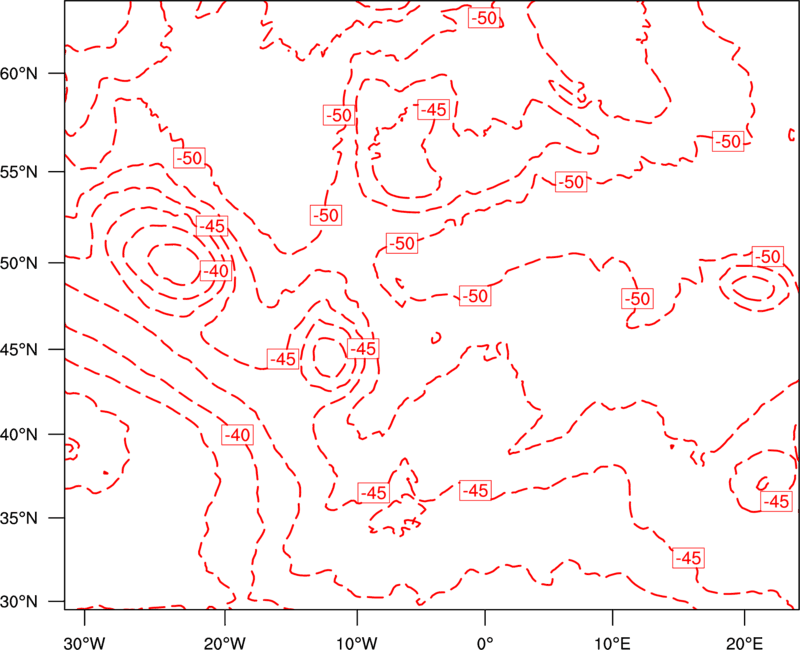Click the -40 contour label near 40°N latitude
The height and width of the screenshot is (650, 800).
[x=238, y=435]
